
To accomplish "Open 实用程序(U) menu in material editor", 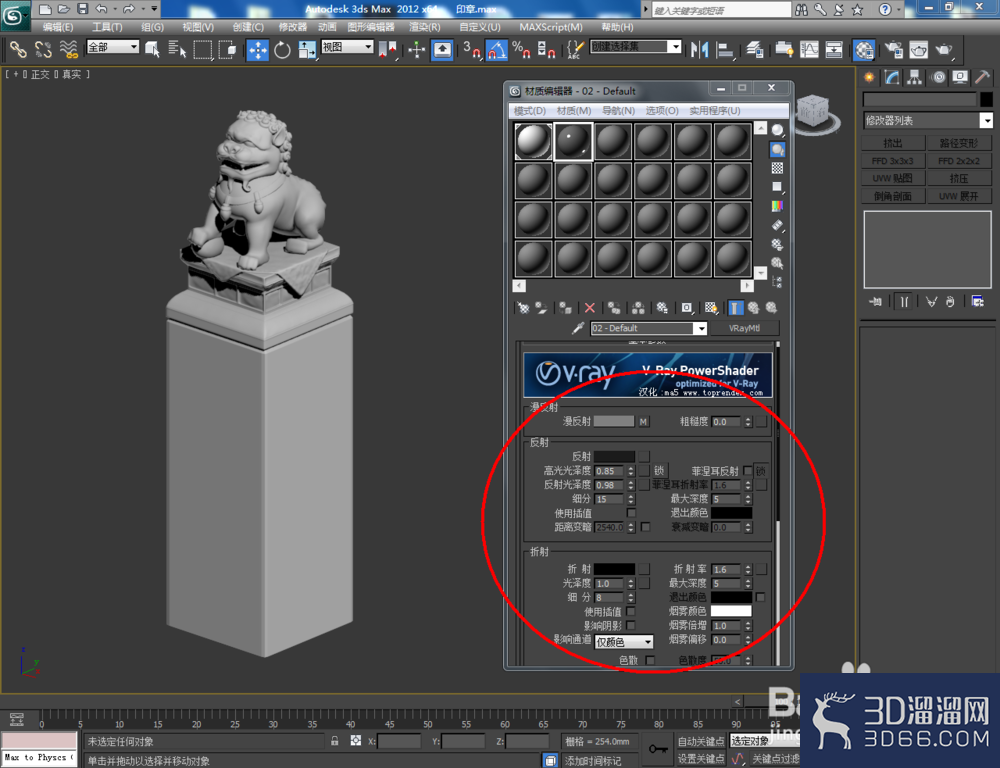I will (715, 110).
